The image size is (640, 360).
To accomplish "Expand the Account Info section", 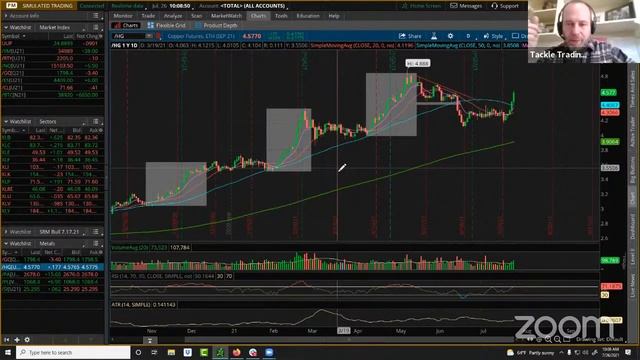I will coord(6,16).
